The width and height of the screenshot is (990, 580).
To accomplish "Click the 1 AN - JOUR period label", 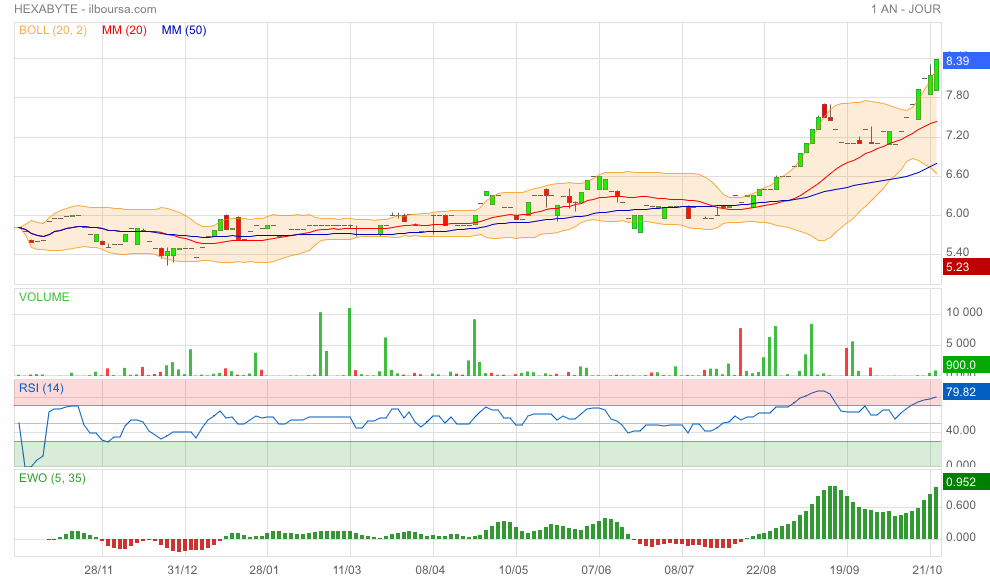I will (905, 9).
